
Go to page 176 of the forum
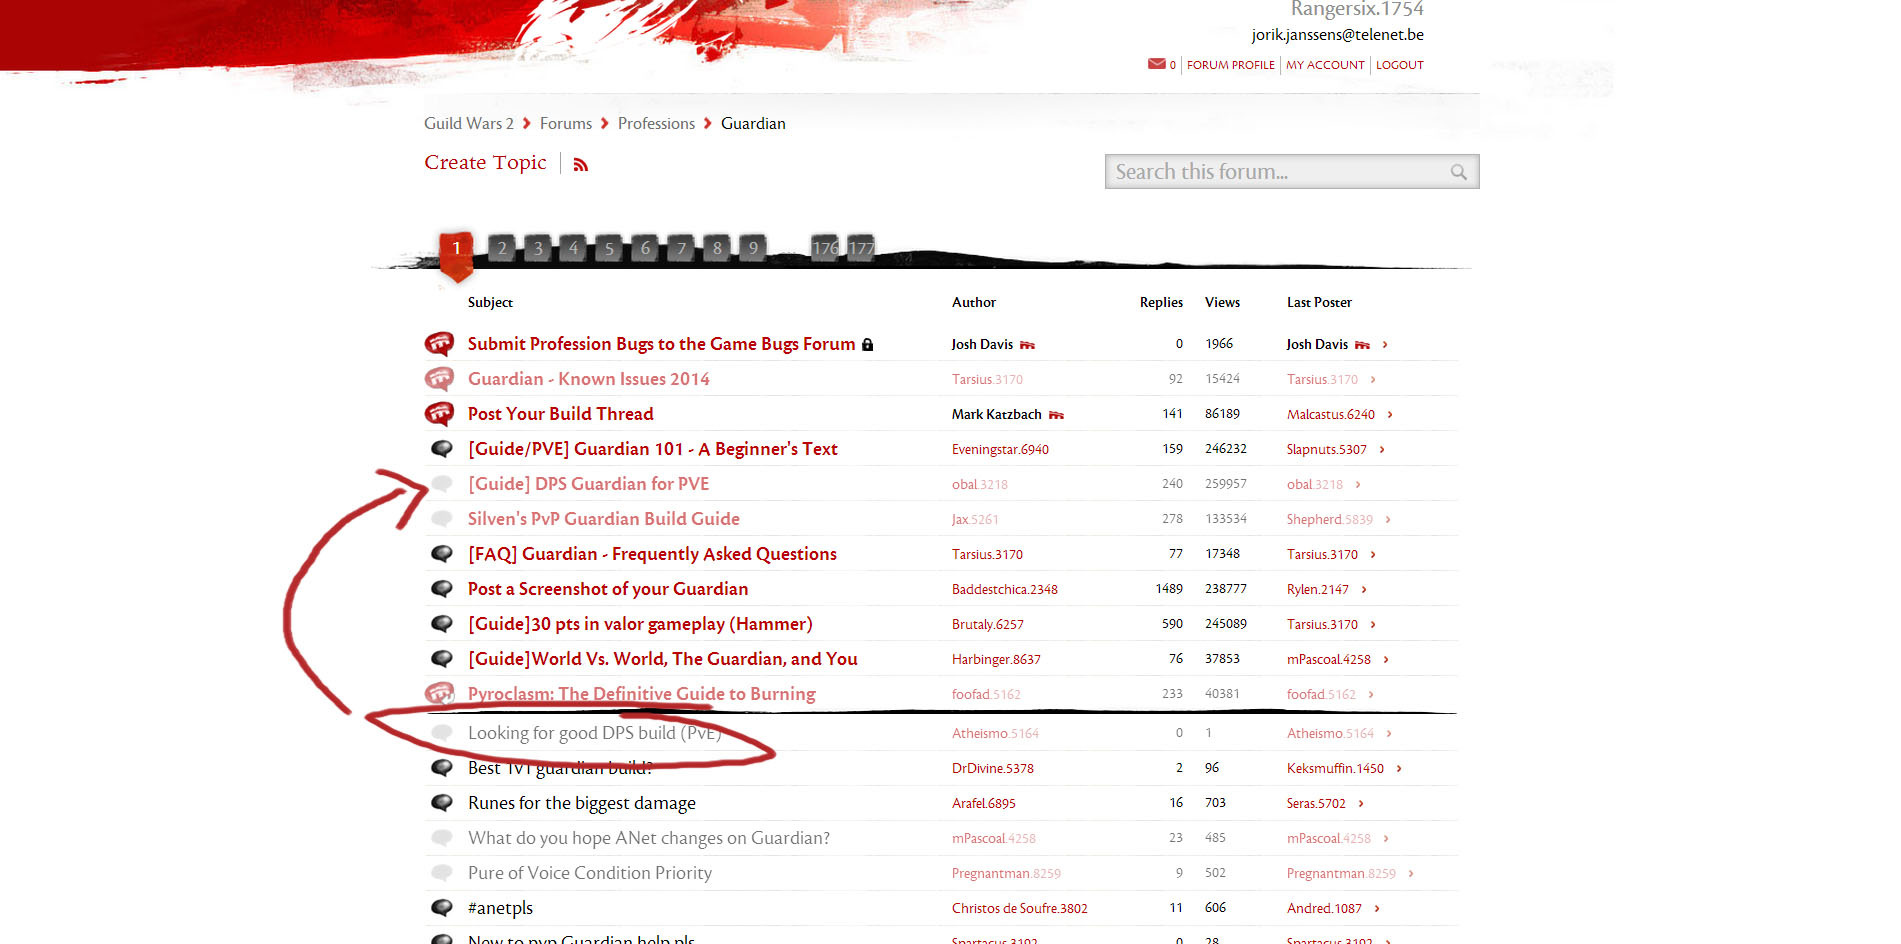point(825,248)
